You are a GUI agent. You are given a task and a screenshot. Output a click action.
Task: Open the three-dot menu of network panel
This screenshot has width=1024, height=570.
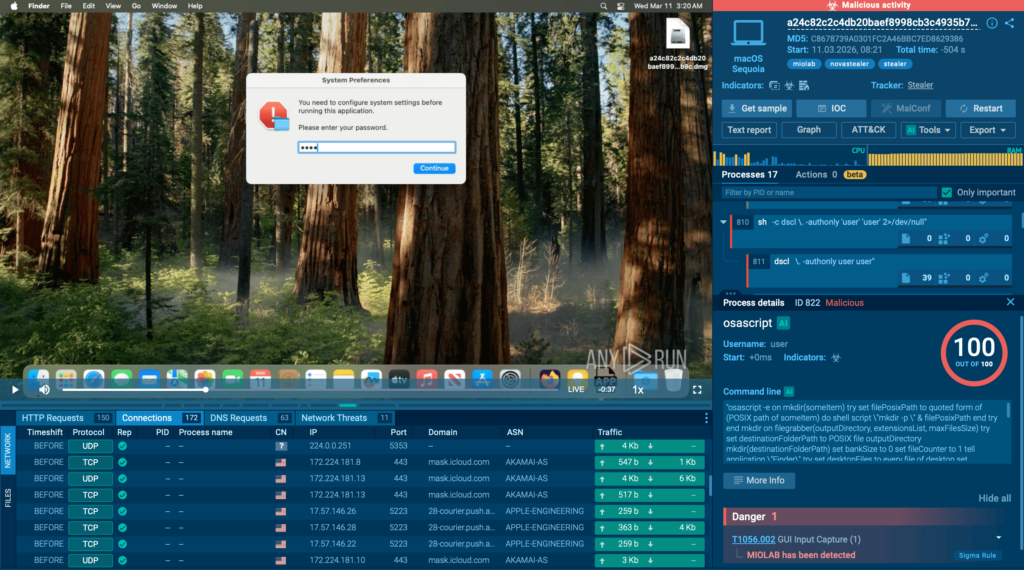coord(706,418)
